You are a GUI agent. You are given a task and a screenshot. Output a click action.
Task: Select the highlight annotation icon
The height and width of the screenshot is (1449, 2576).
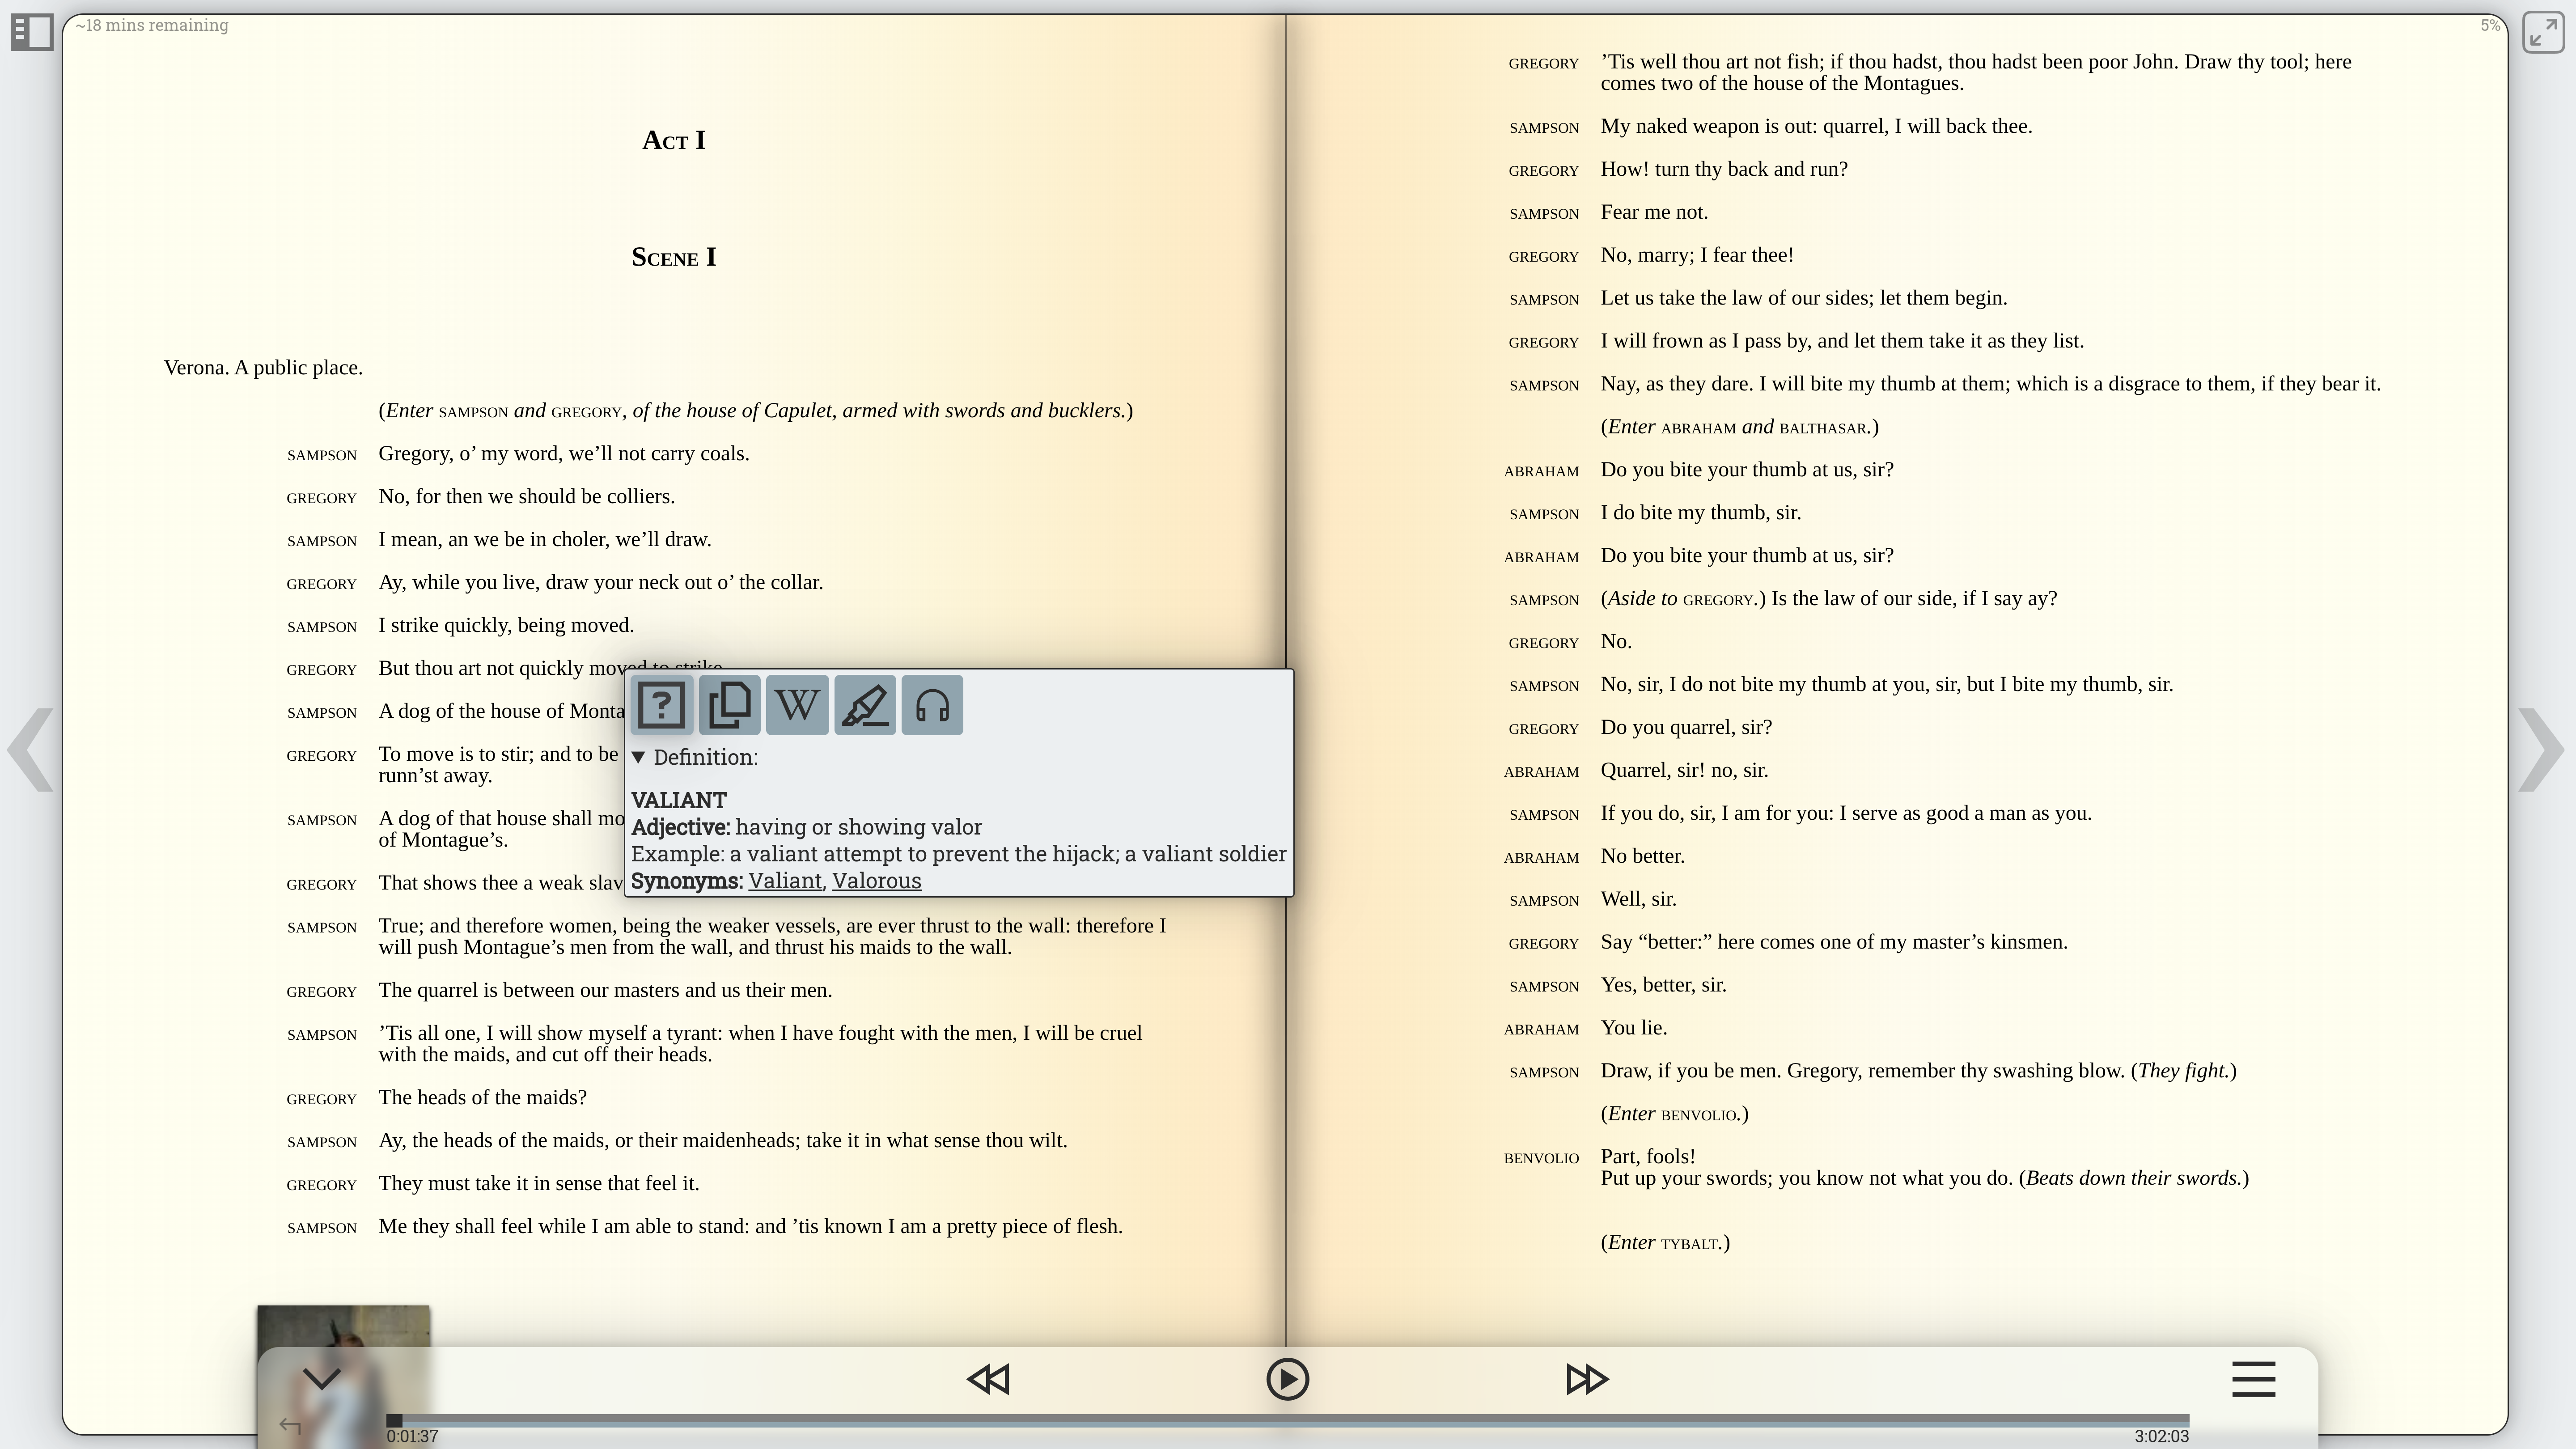[865, 705]
